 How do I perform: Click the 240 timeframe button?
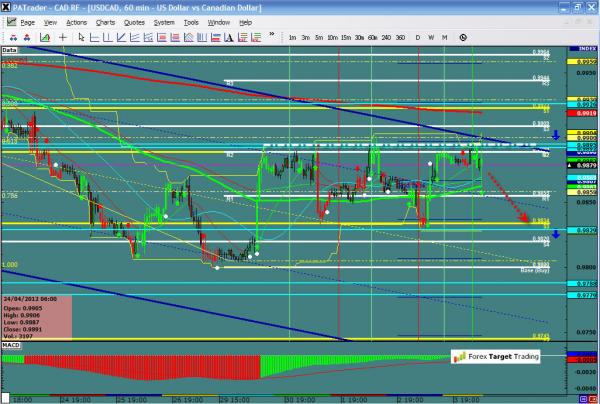pyautogui.click(x=385, y=37)
